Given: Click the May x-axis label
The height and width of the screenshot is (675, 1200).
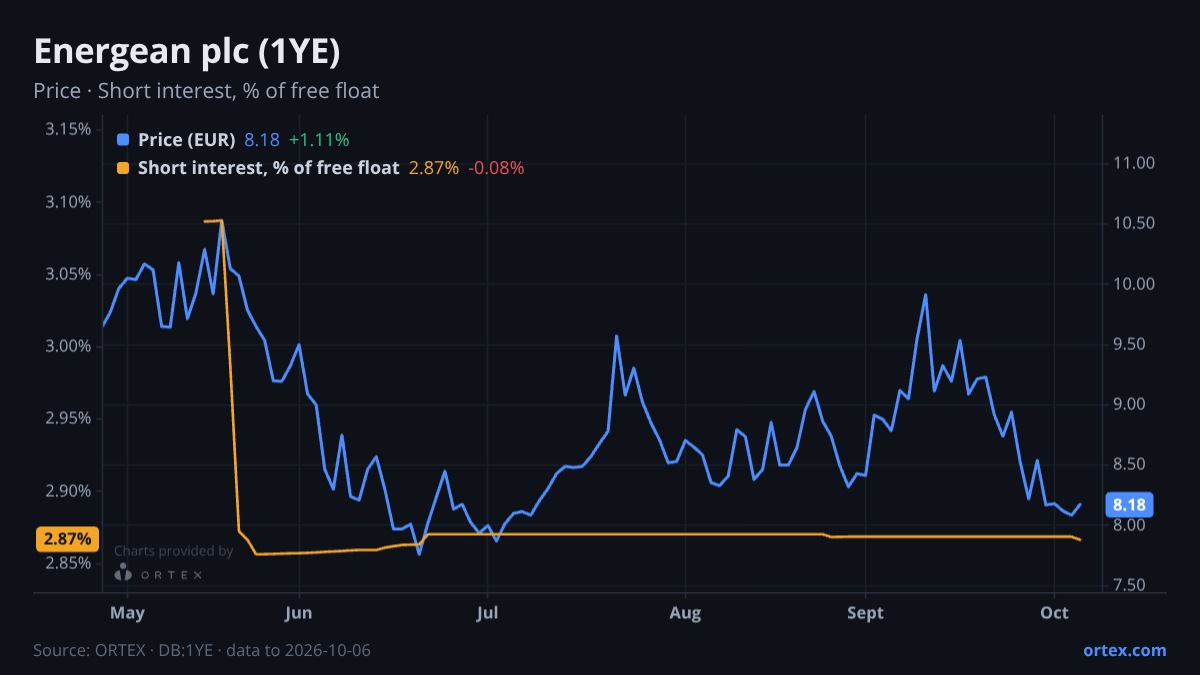Looking at the screenshot, I should click(127, 613).
